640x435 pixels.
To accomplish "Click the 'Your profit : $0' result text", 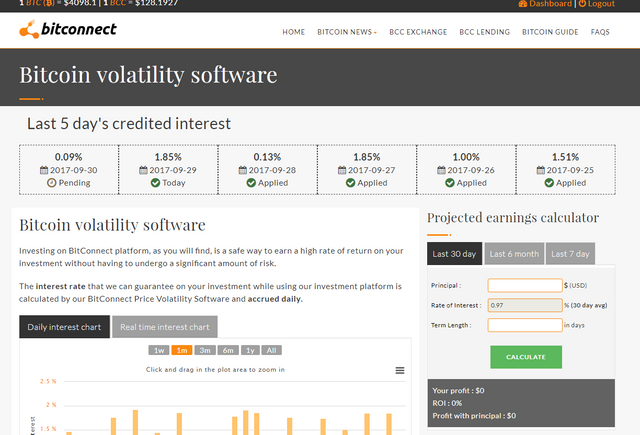I will pyautogui.click(x=458, y=391).
